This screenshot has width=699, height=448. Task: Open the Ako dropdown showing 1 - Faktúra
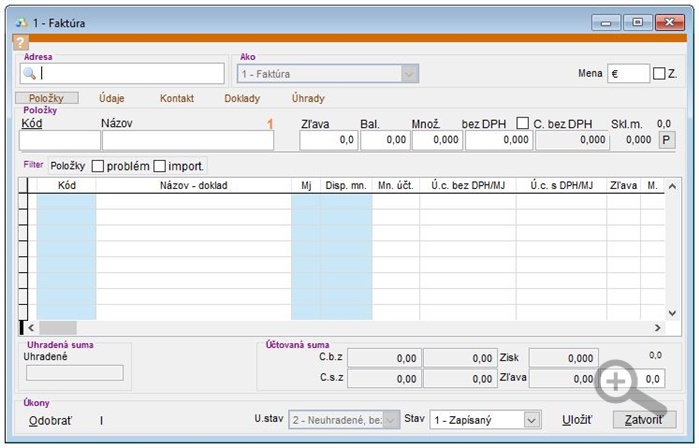click(408, 74)
